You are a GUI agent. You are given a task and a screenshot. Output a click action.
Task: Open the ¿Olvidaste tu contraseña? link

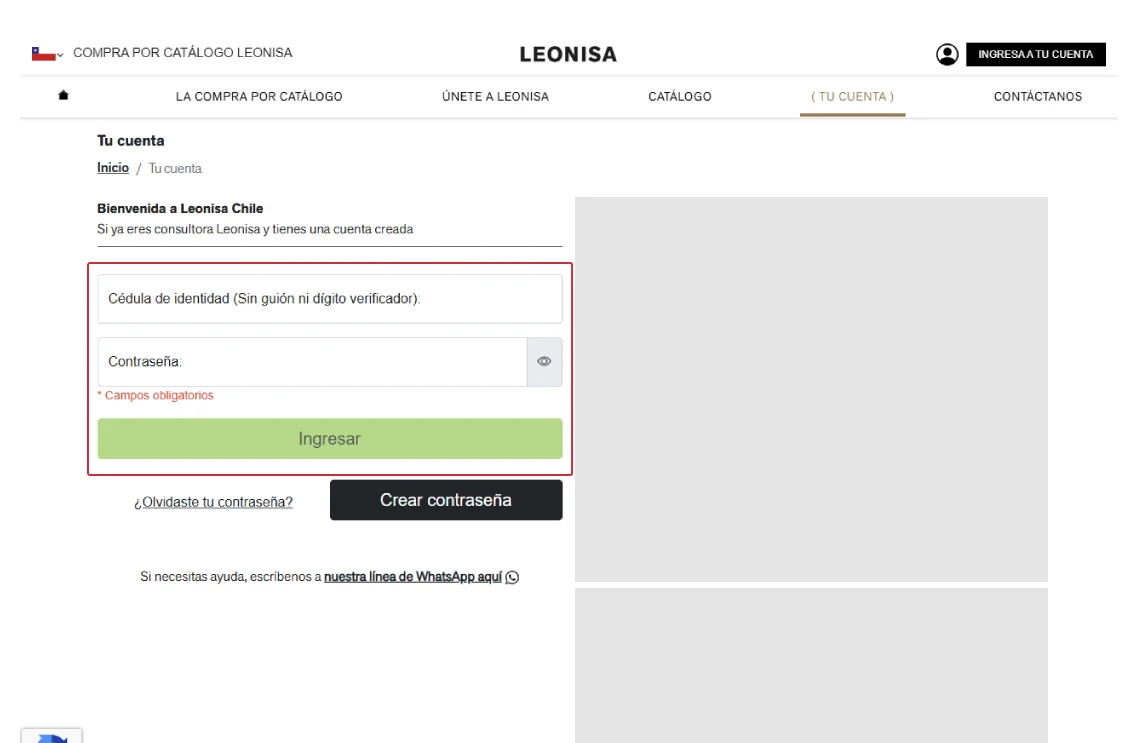pos(213,502)
